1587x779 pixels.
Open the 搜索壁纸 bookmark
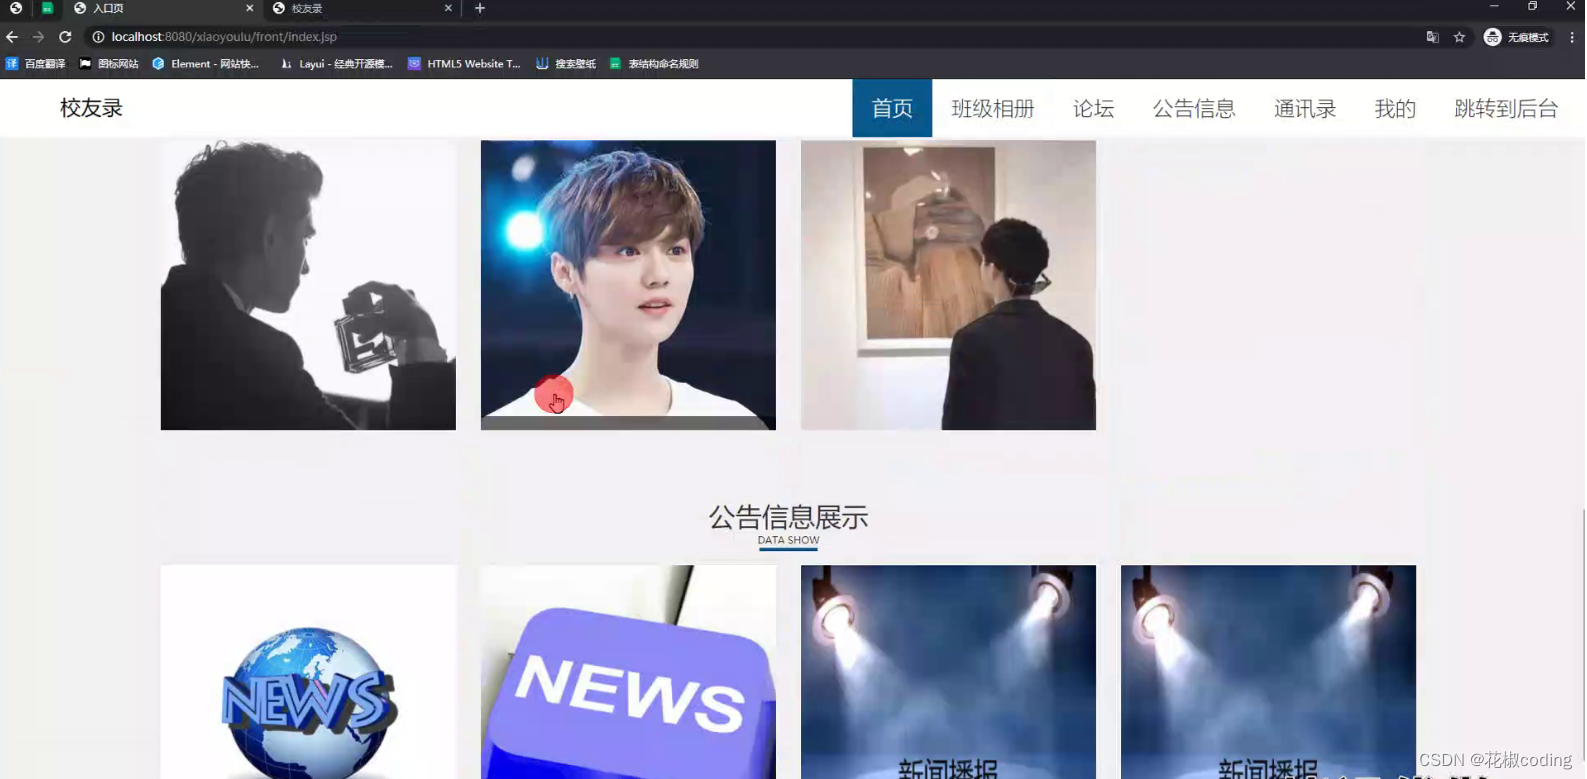[x=566, y=64]
